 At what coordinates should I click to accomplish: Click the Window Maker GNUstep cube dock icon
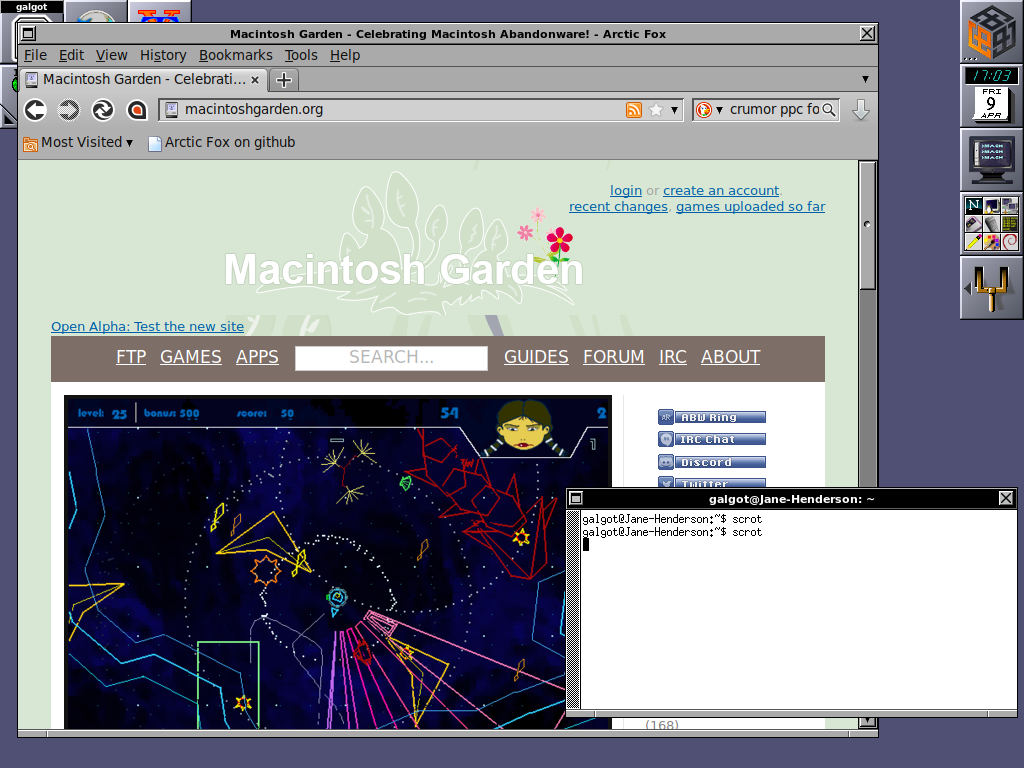991,32
